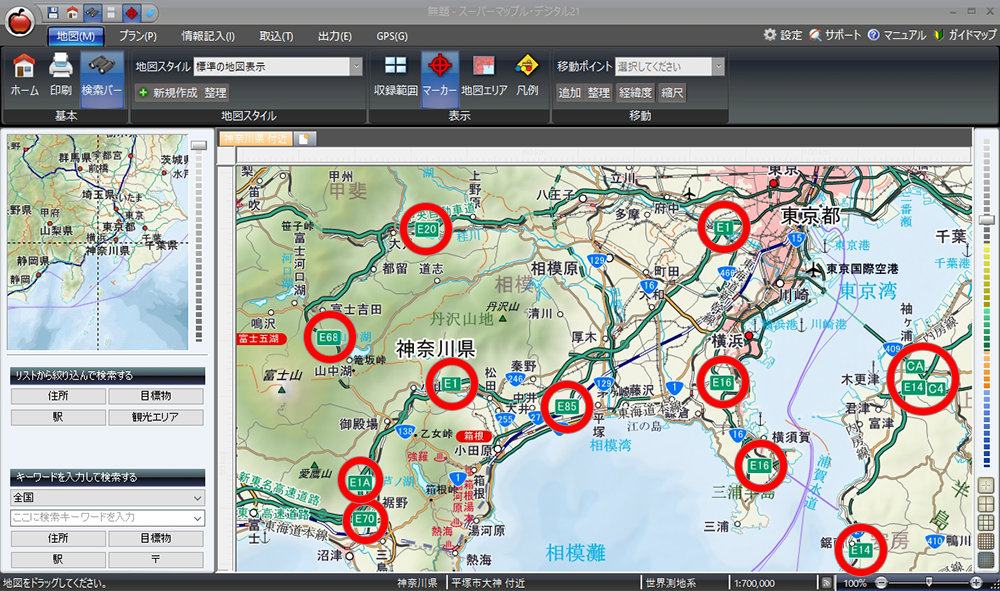Click 目標物 under リストから絞り込んで検索する

click(x=156, y=396)
